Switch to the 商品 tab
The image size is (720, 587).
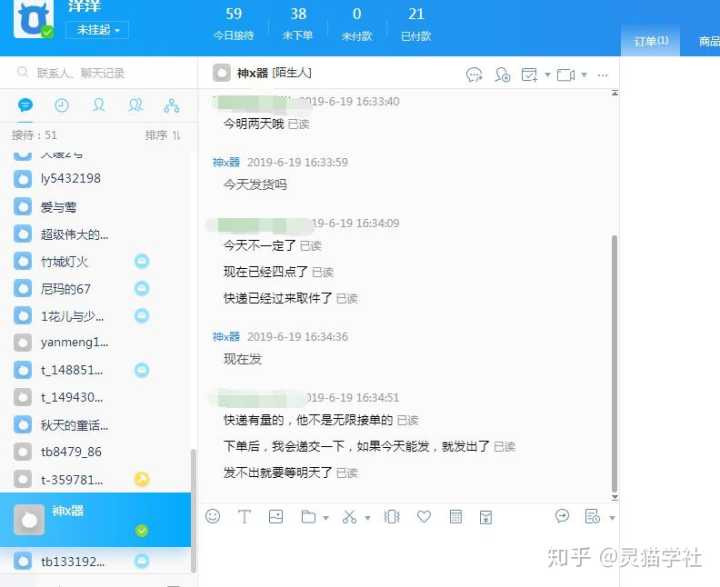tap(709, 41)
